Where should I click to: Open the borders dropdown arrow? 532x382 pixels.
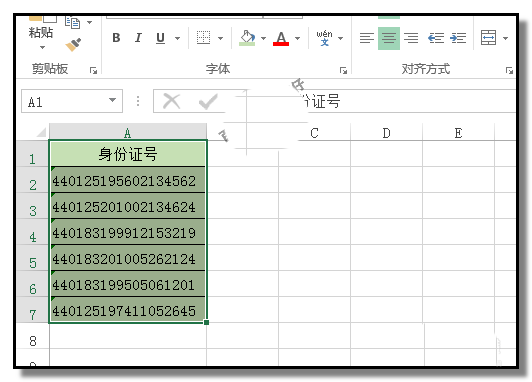coord(220,38)
